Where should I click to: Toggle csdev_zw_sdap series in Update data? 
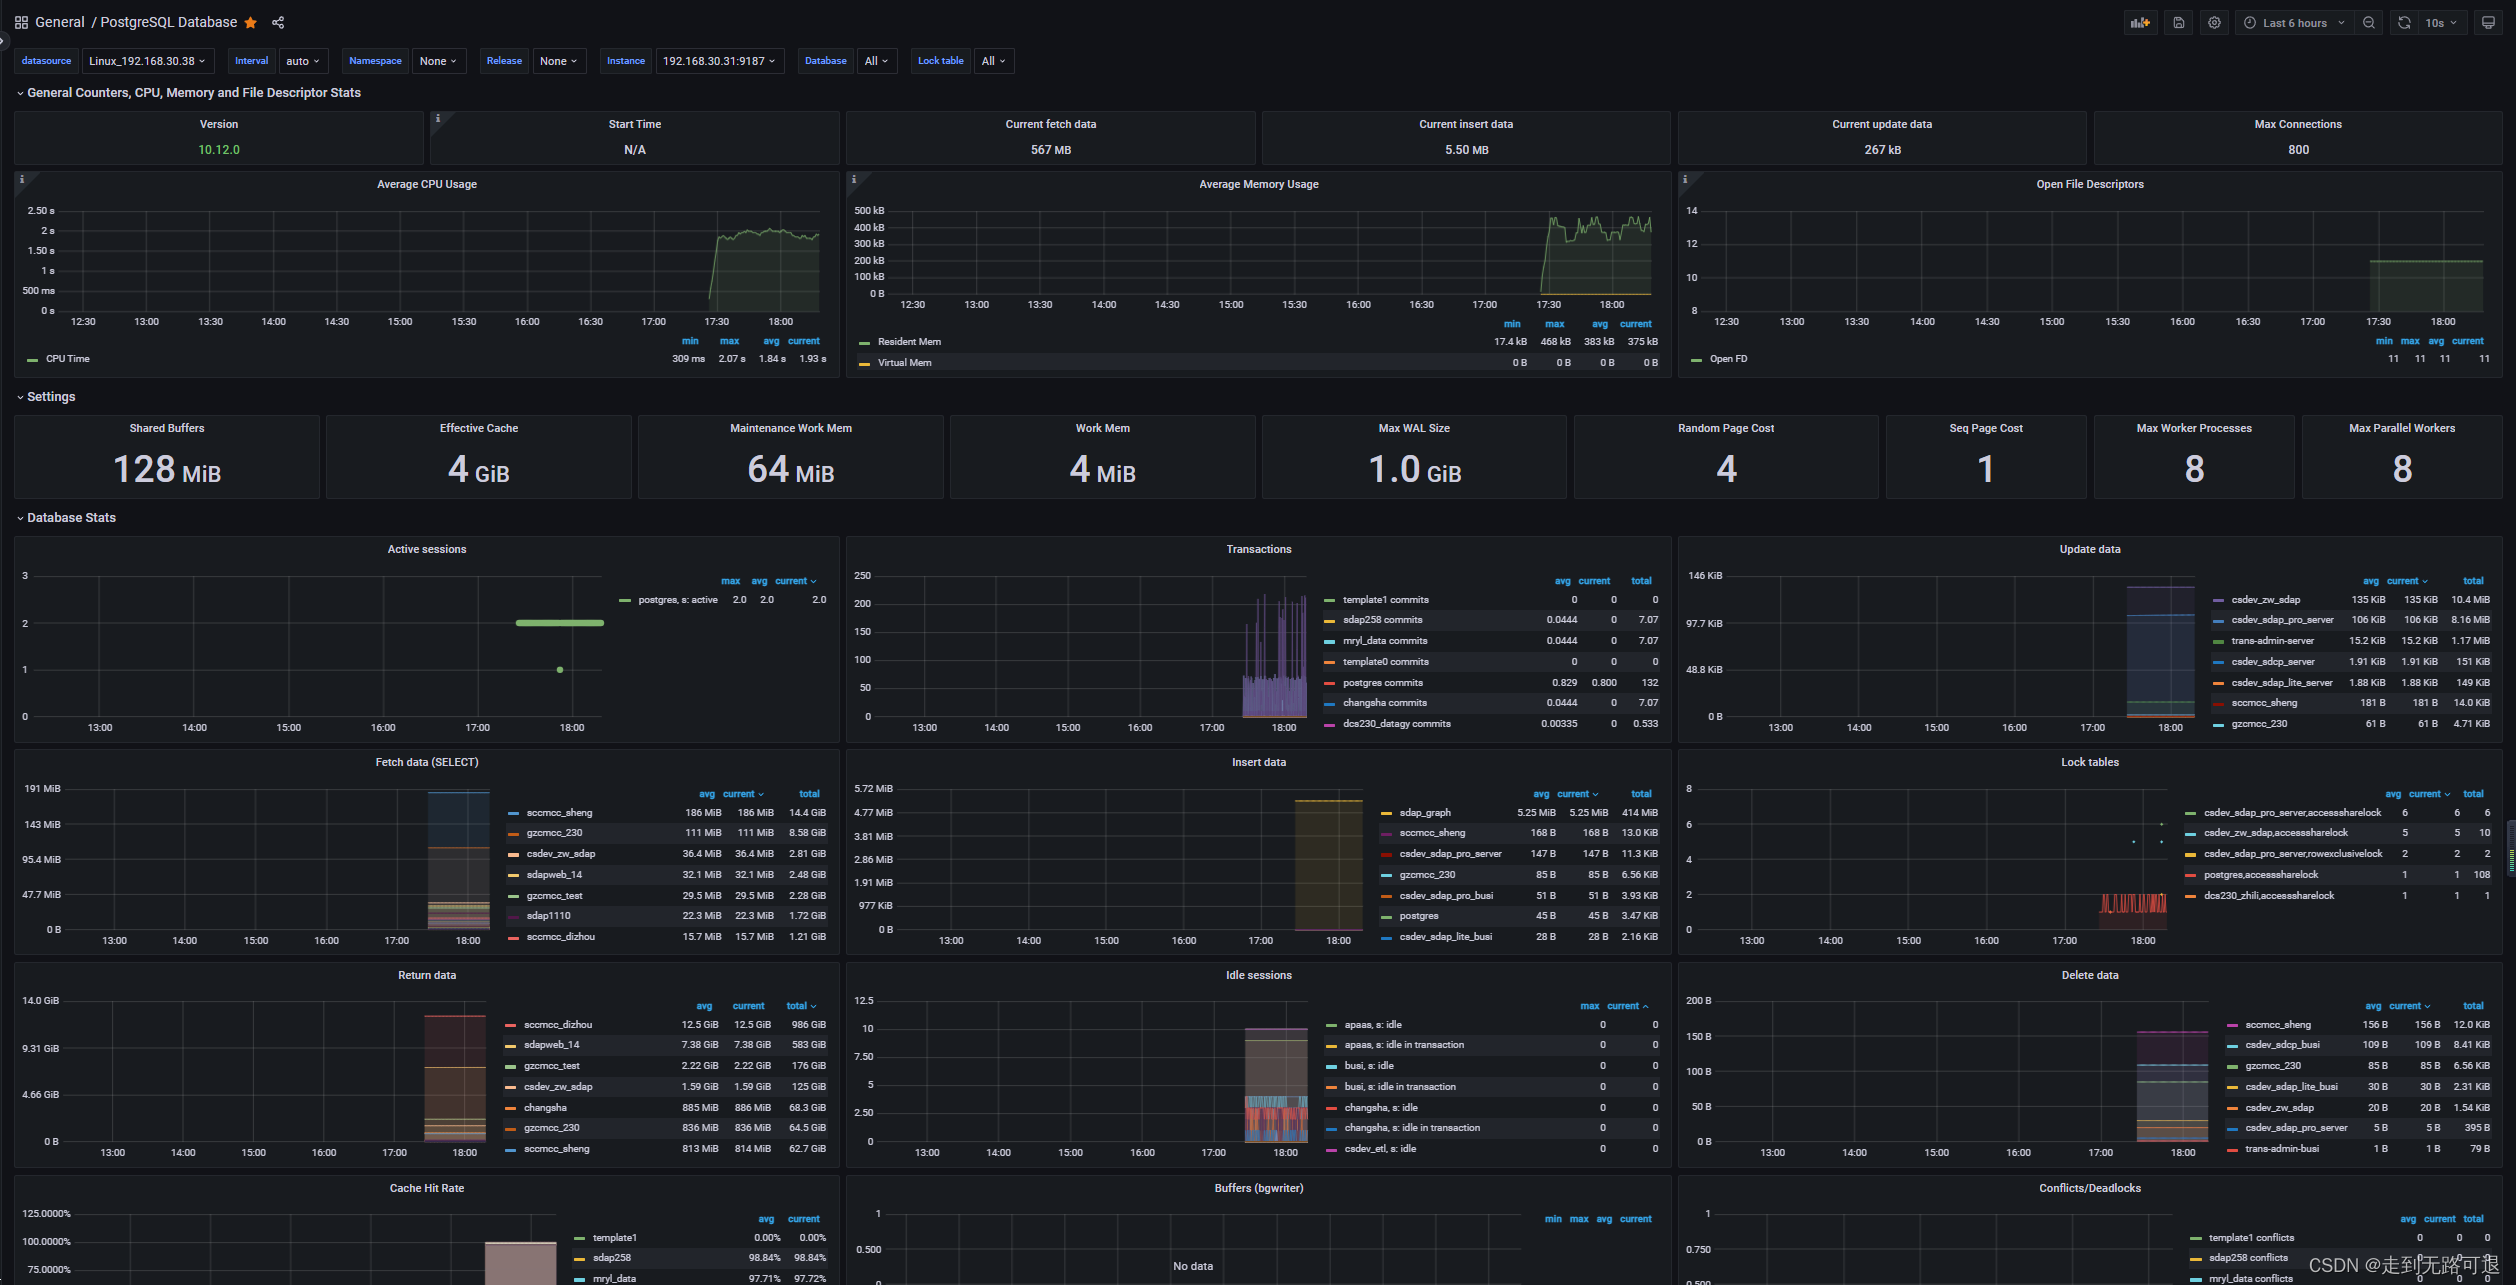(2265, 600)
